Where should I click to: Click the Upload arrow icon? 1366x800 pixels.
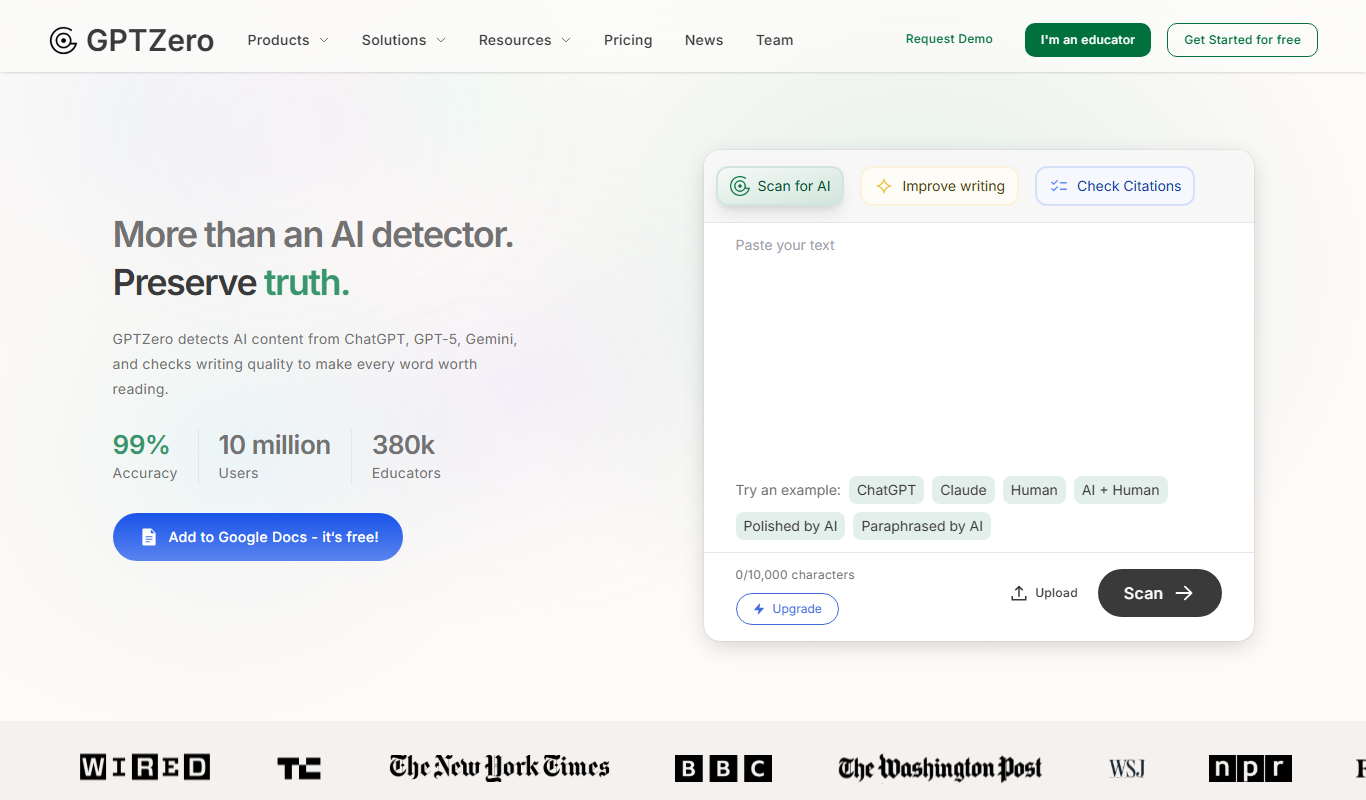tap(1019, 593)
